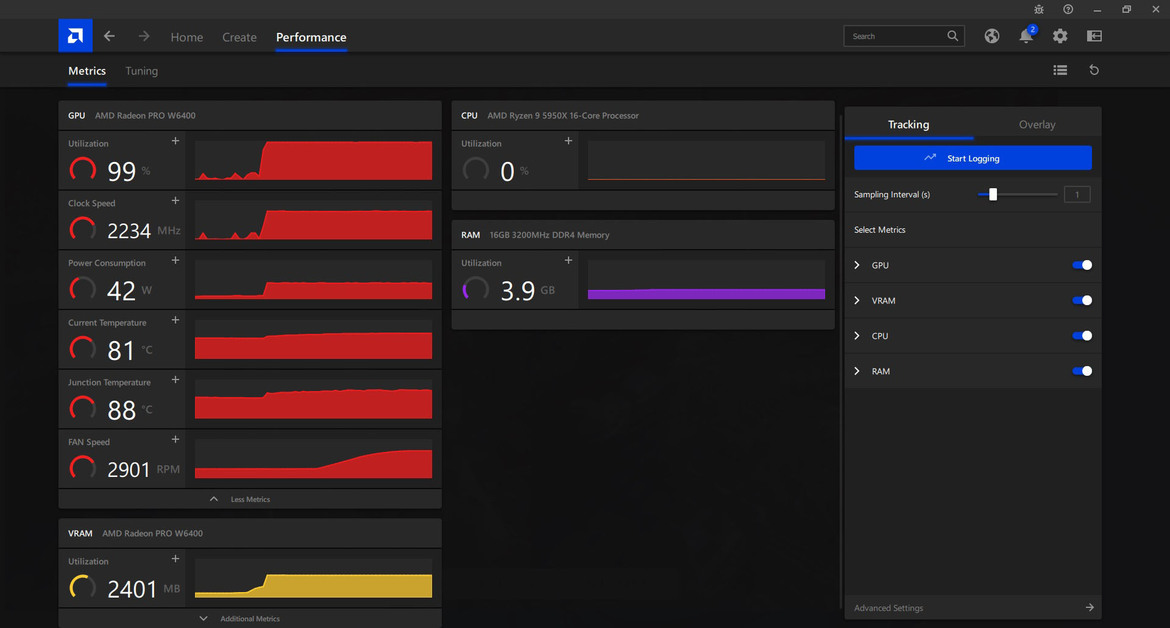Click the 16GB 3200MHz DDR4 Memory label
Viewport: 1170px width, 628px height.
pos(549,235)
